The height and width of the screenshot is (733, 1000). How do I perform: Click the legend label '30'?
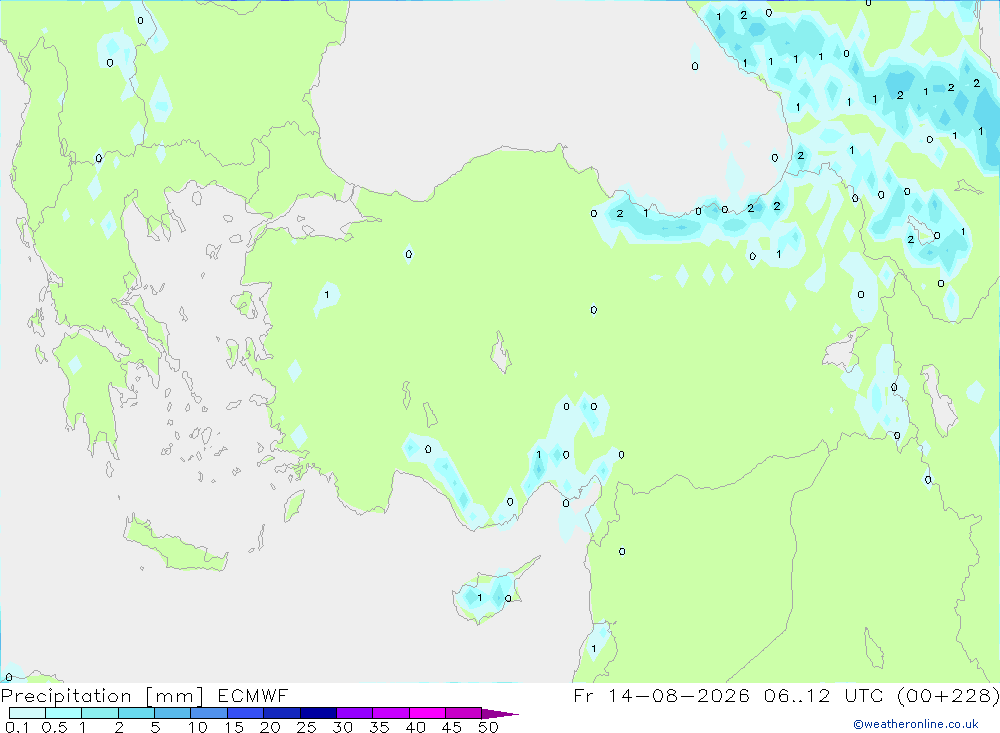click(x=342, y=727)
